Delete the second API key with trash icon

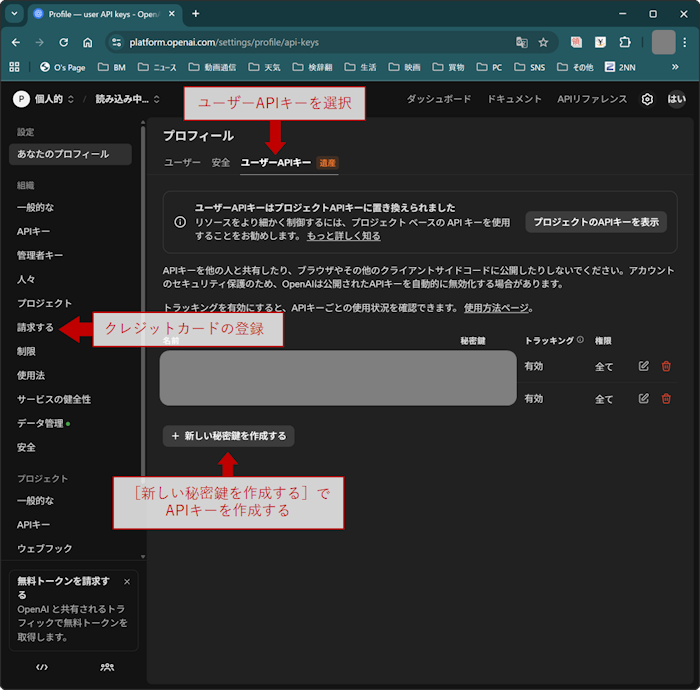[x=666, y=399]
